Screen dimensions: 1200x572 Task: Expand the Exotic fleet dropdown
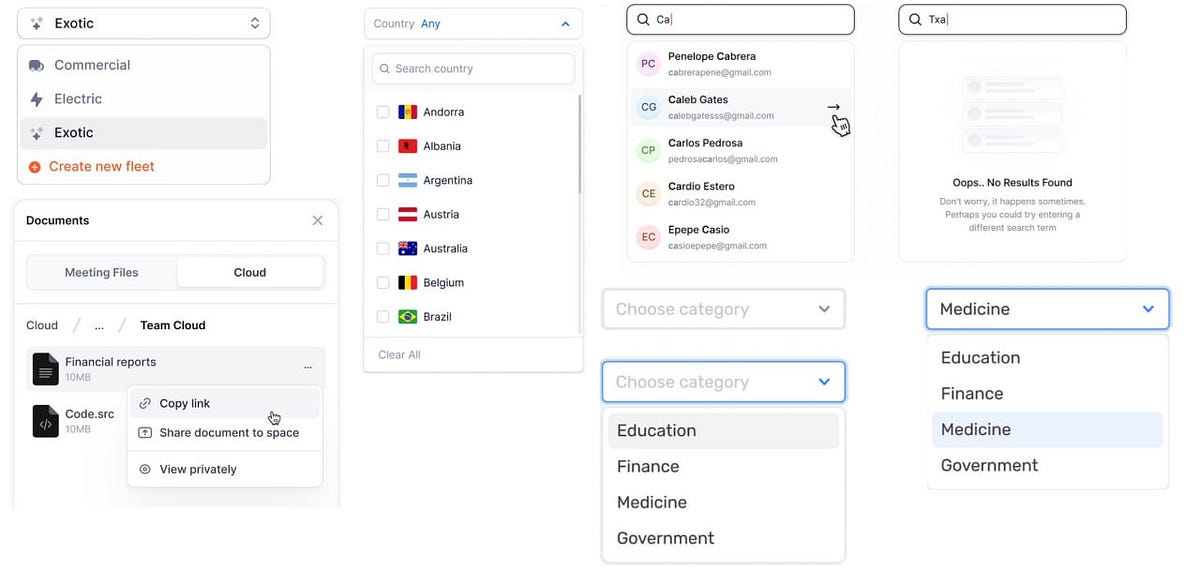tap(144, 23)
